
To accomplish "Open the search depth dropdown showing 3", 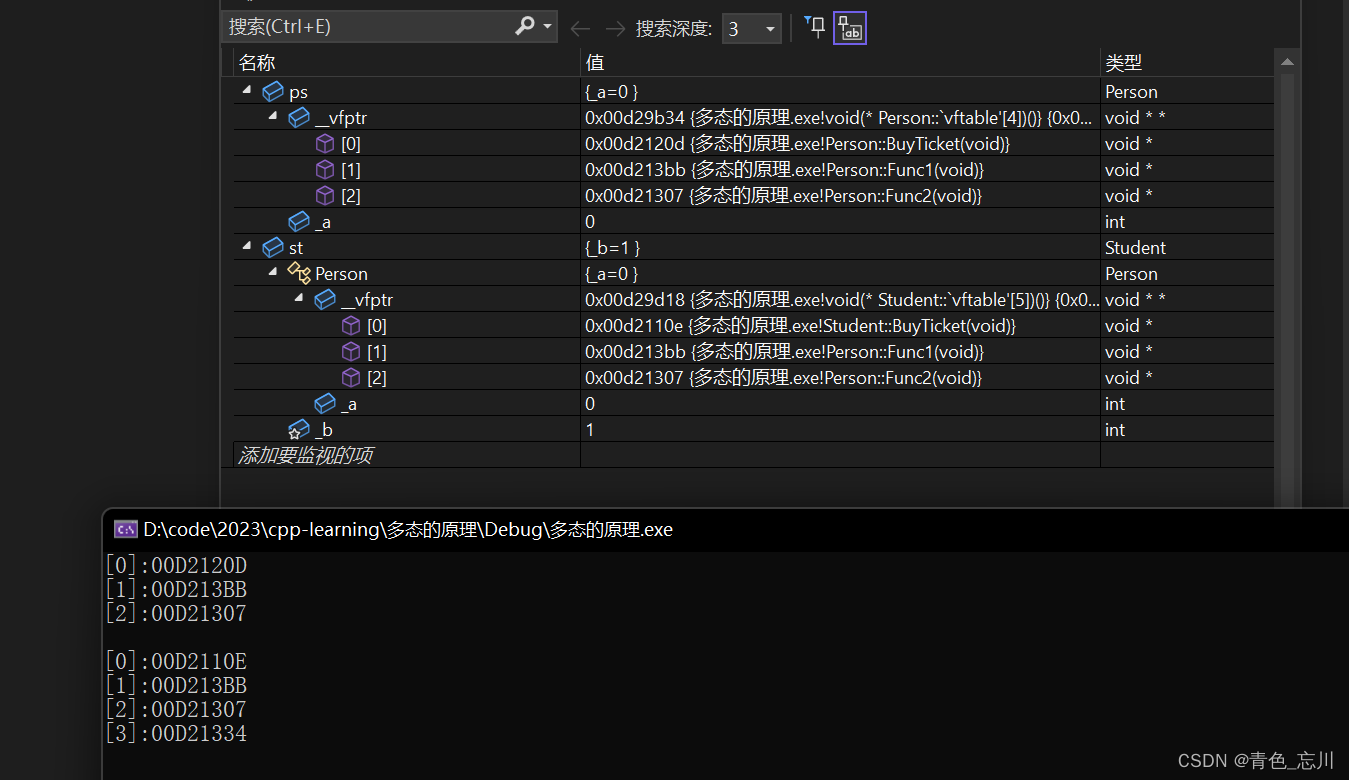I will click(x=752, y=29).
